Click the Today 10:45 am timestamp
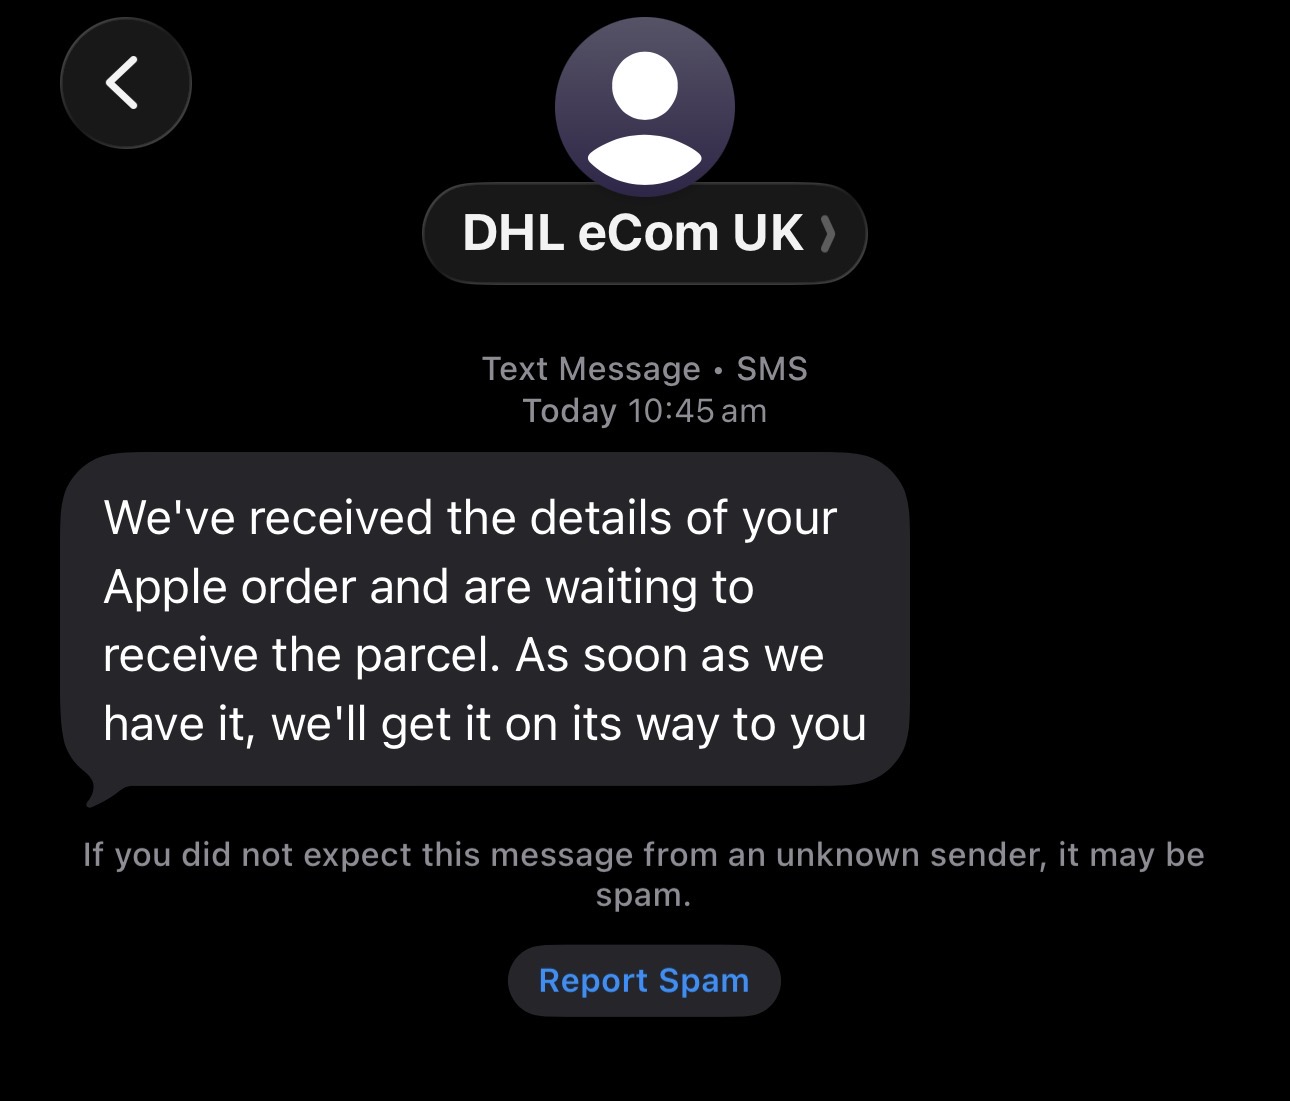Image resolution: width=1290 pixels, height=1101 pixels. tap(645, 411)
